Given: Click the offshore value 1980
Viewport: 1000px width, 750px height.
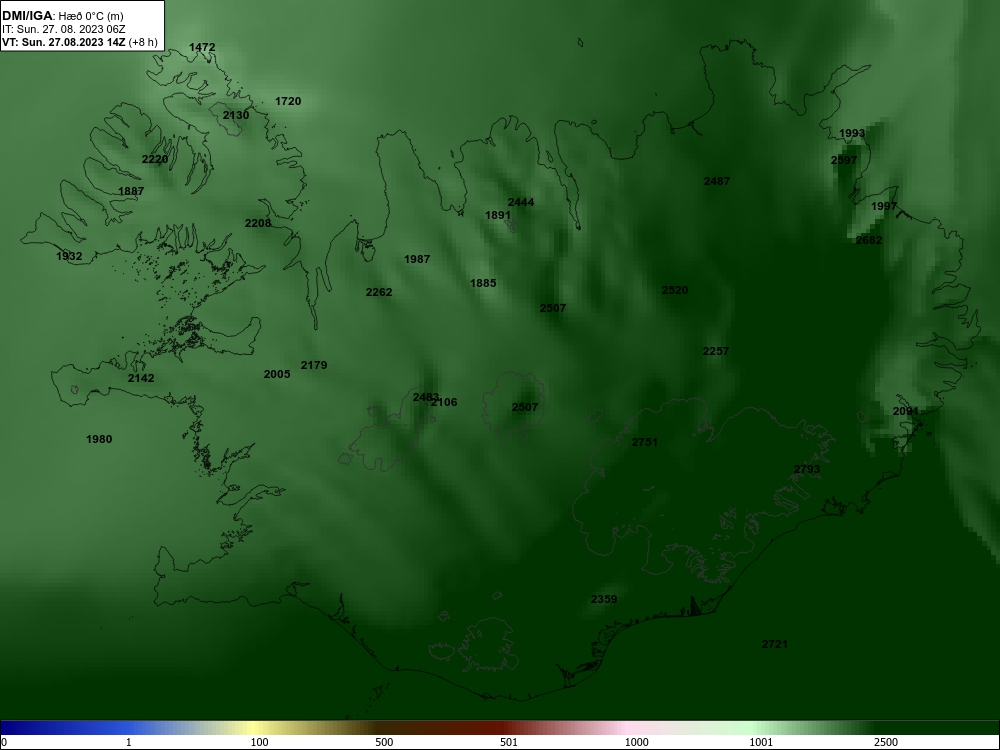Looking at the screenshot, I should click(99, 439).
